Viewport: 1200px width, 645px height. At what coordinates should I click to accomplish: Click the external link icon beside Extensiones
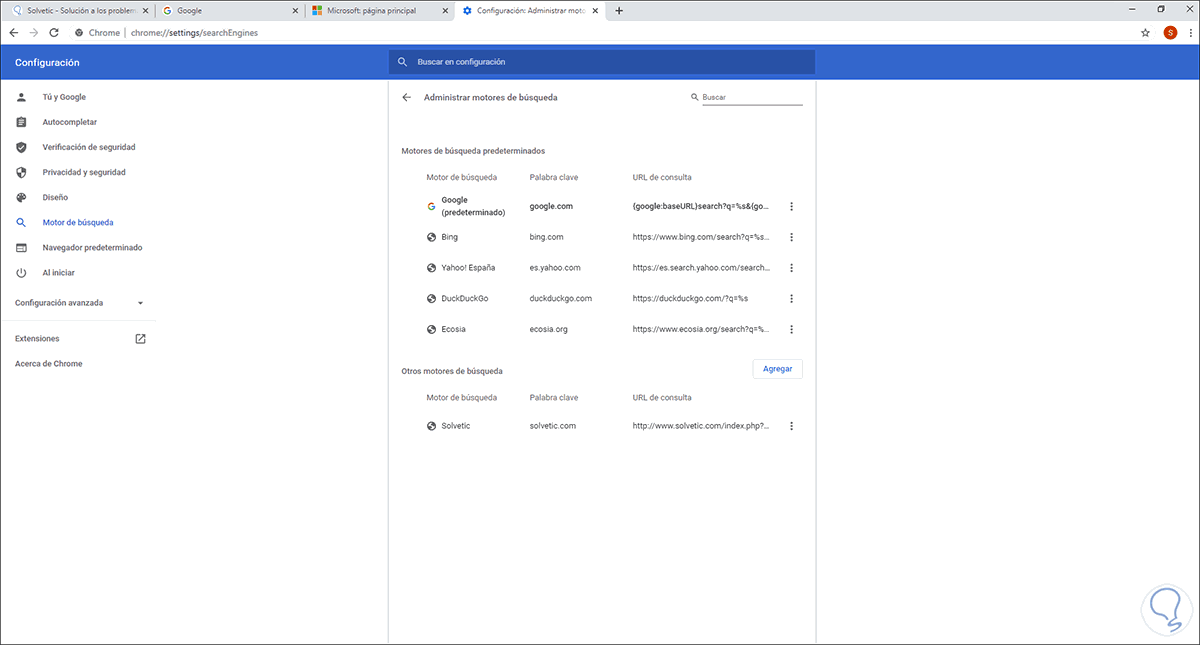click(140, 339)
